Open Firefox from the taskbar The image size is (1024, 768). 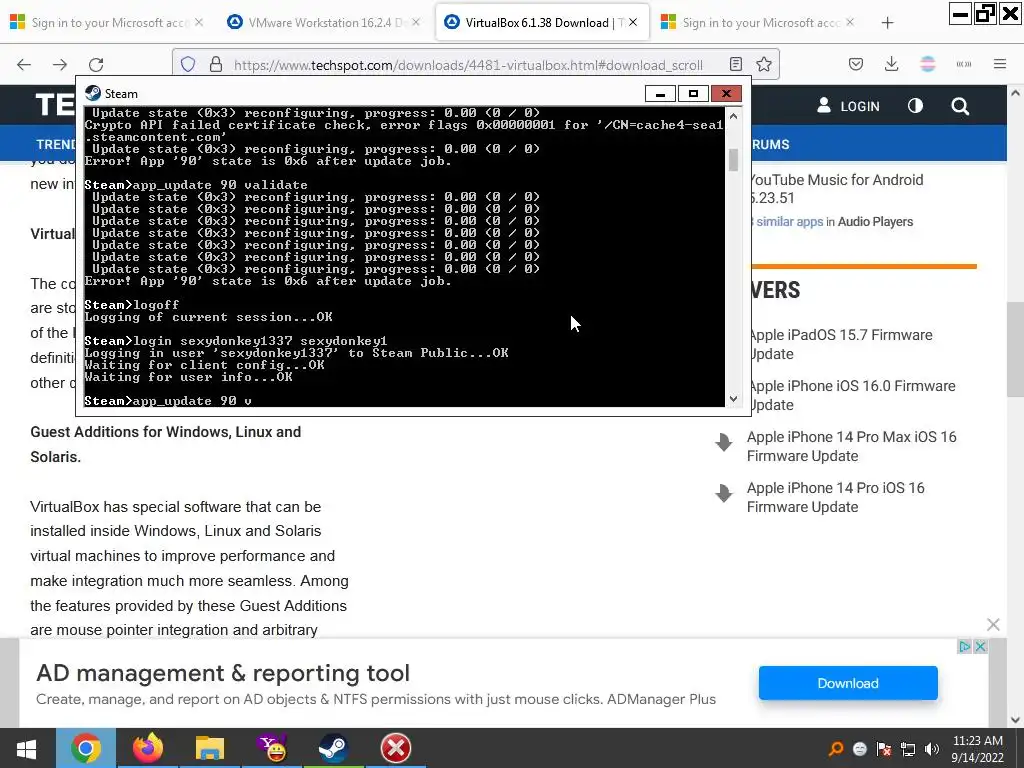148,748
